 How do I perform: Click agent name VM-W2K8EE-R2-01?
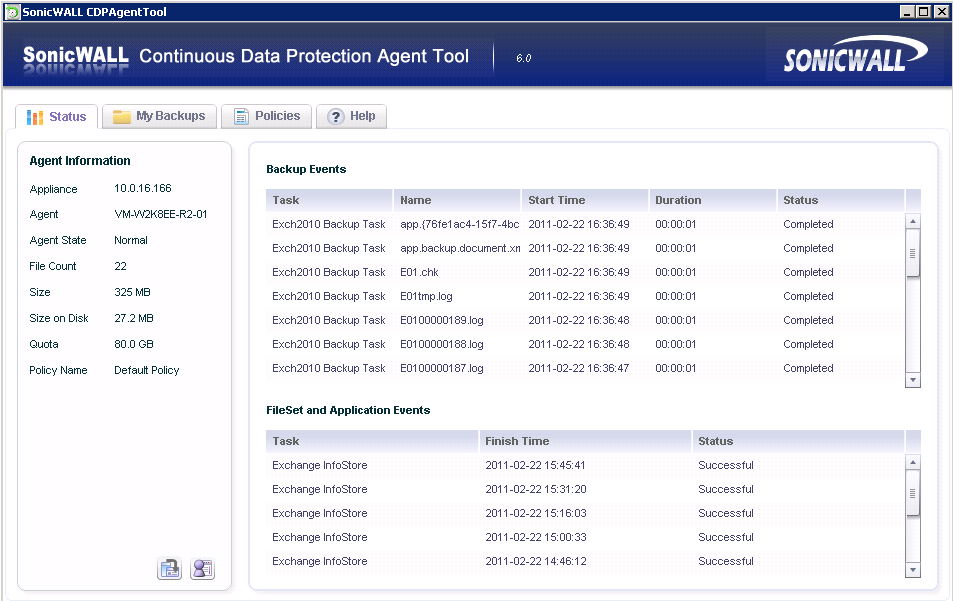[160, 214]
